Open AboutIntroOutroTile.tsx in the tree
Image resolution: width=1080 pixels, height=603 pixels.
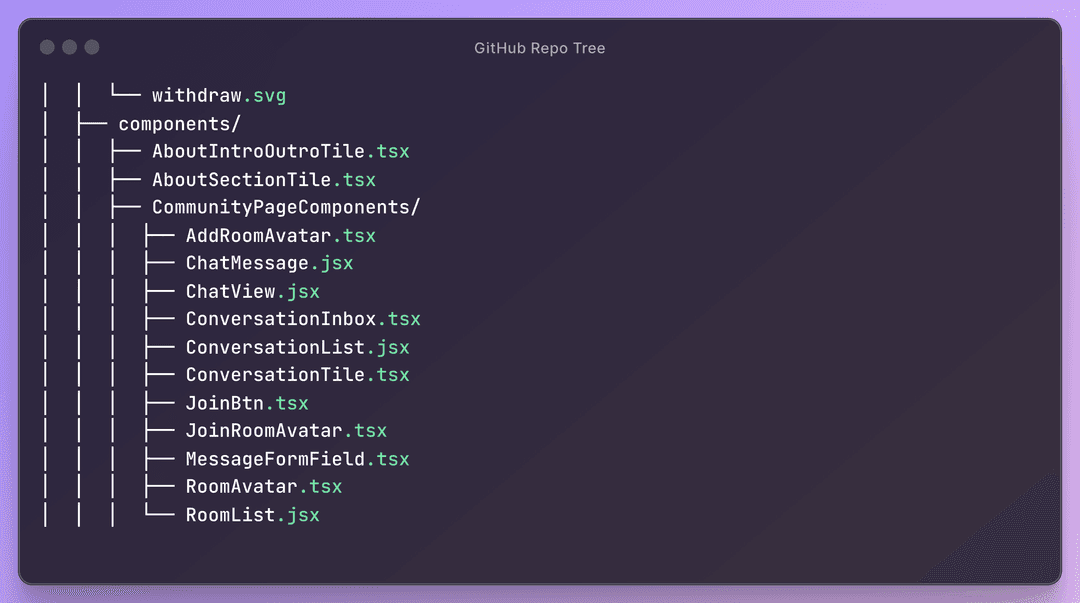tap(280, 152)
